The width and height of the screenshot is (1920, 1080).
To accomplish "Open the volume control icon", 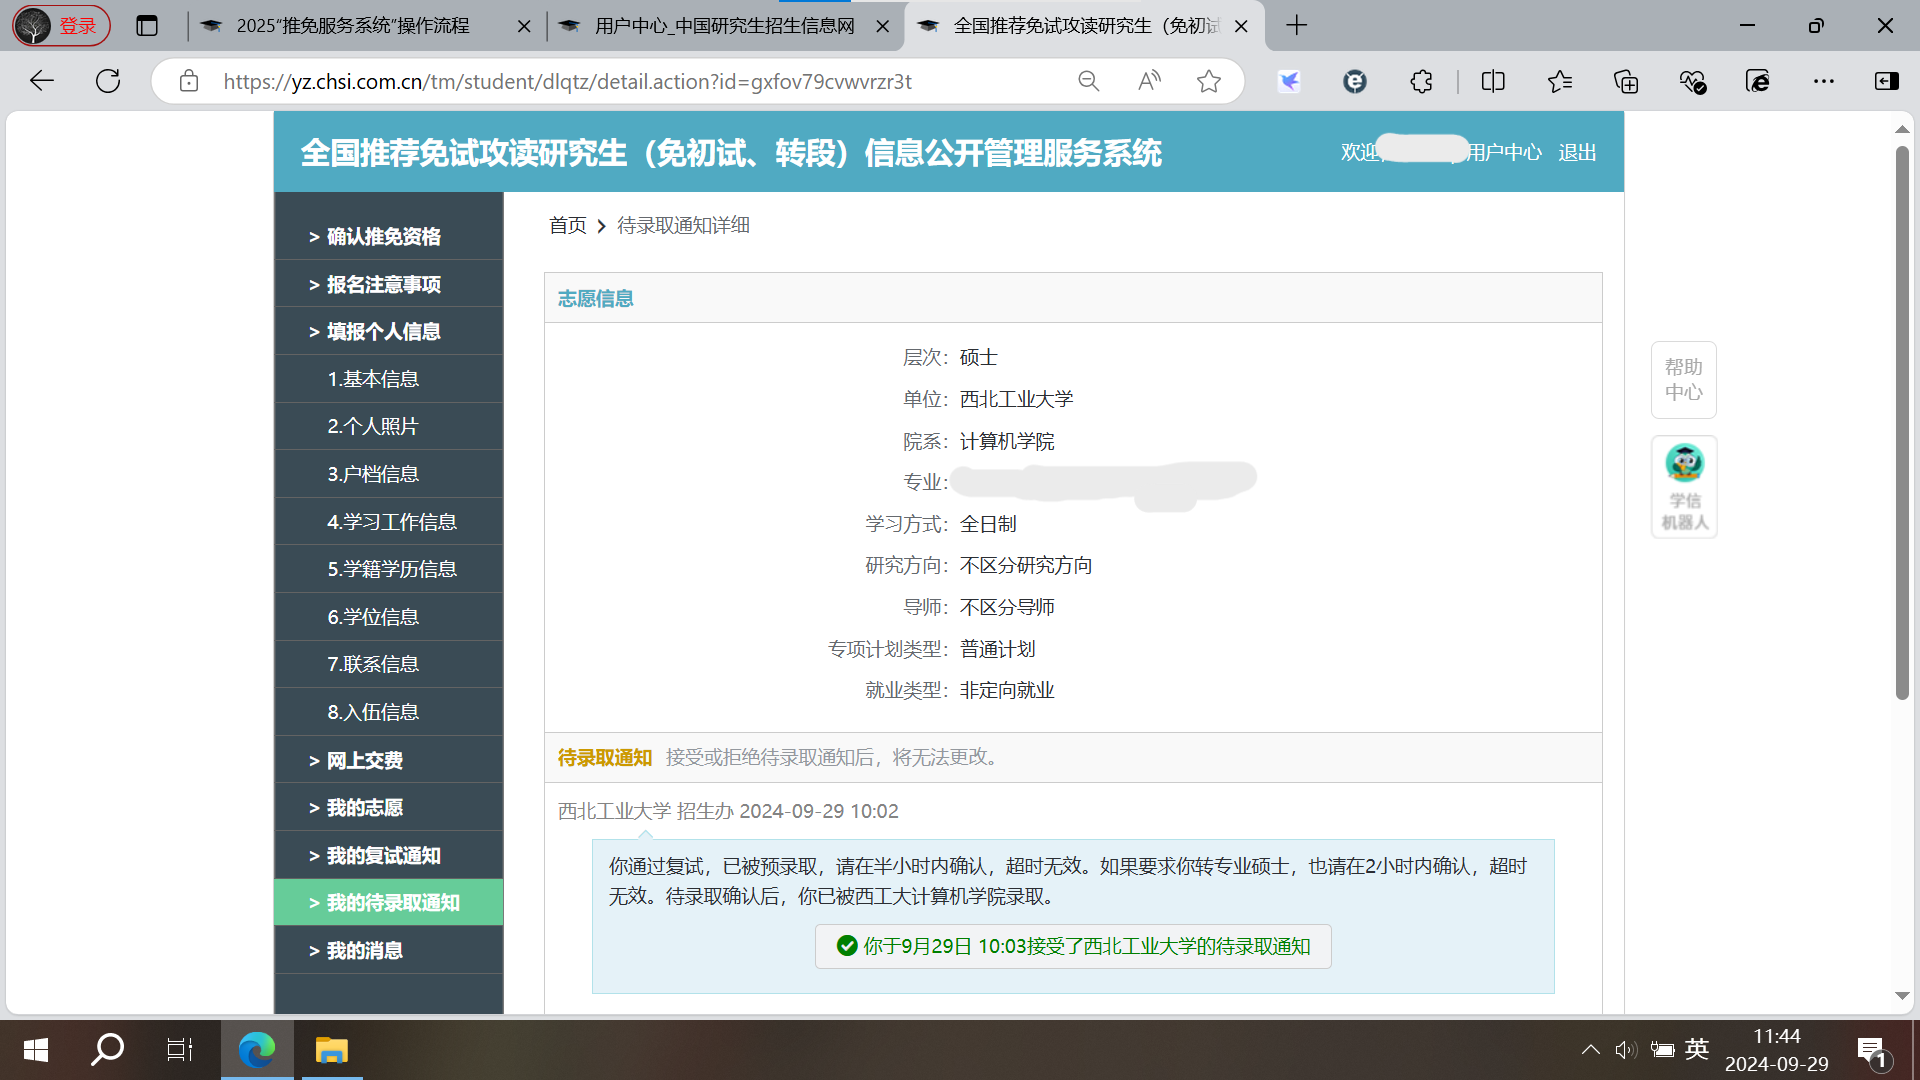I will tap(1625, 1049).
